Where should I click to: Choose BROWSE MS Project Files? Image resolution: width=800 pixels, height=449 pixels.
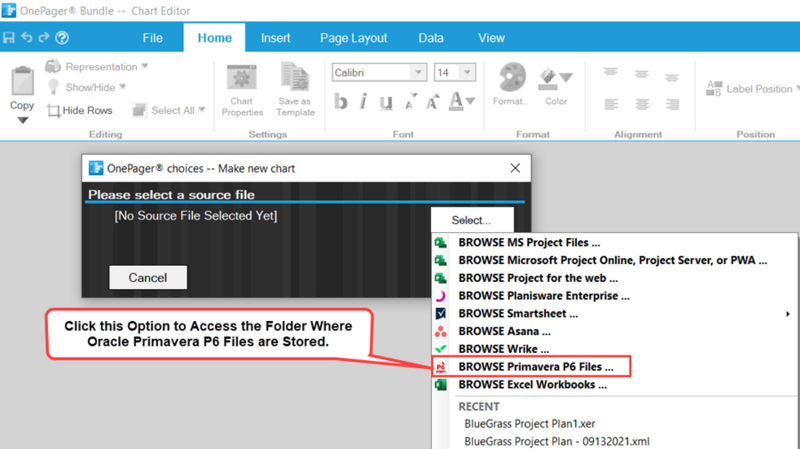coord(614,242)
